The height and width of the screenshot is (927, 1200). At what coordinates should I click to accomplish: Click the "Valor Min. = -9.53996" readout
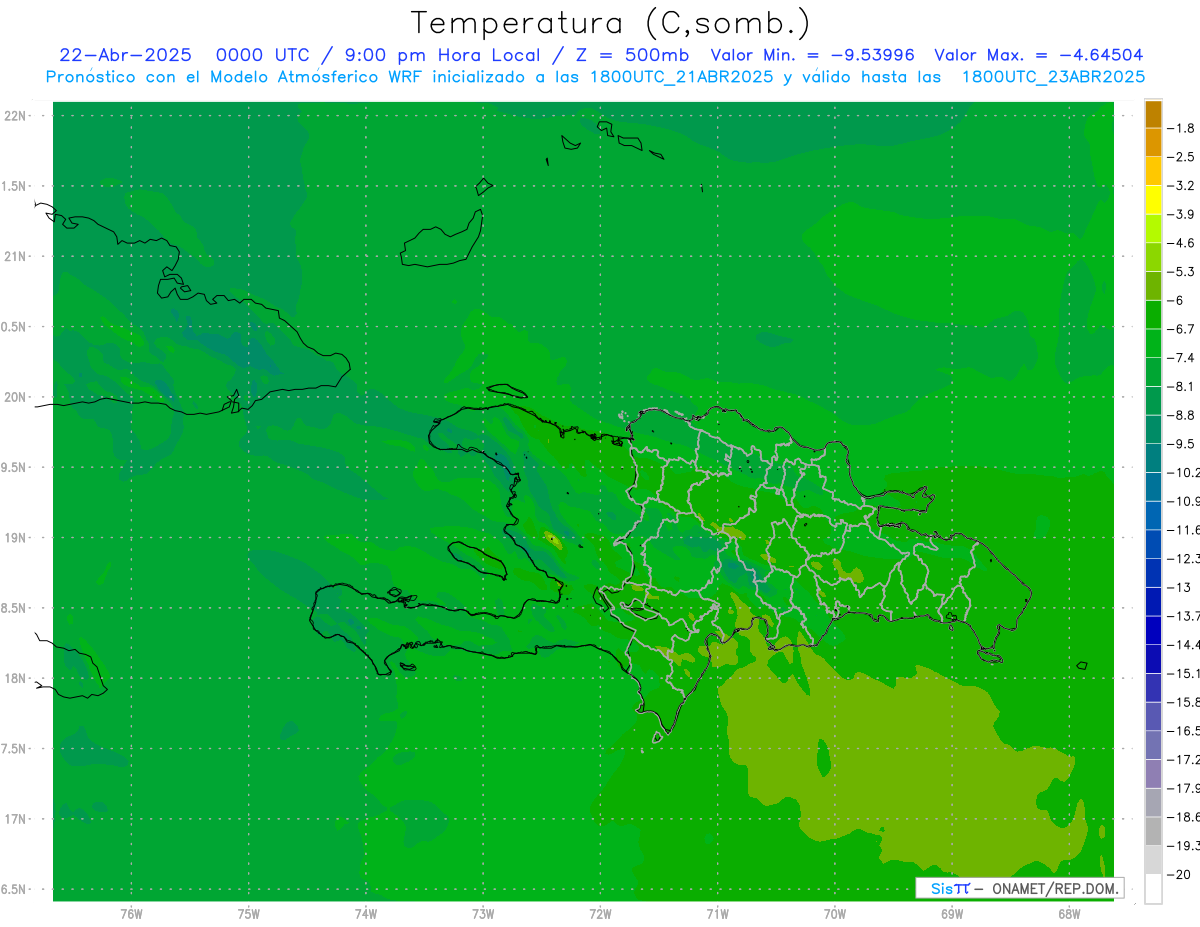tap(812, 55)
